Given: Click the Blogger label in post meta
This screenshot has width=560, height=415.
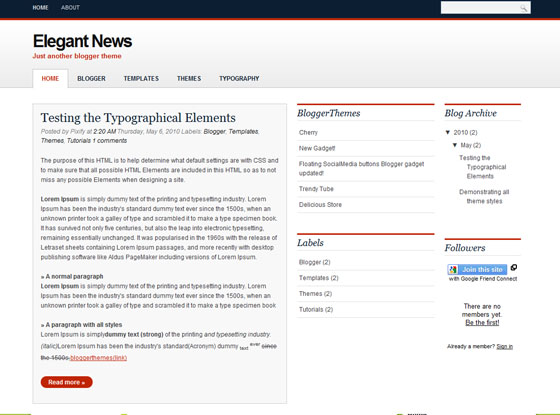Looking at the screenshot, I should 215,131.
